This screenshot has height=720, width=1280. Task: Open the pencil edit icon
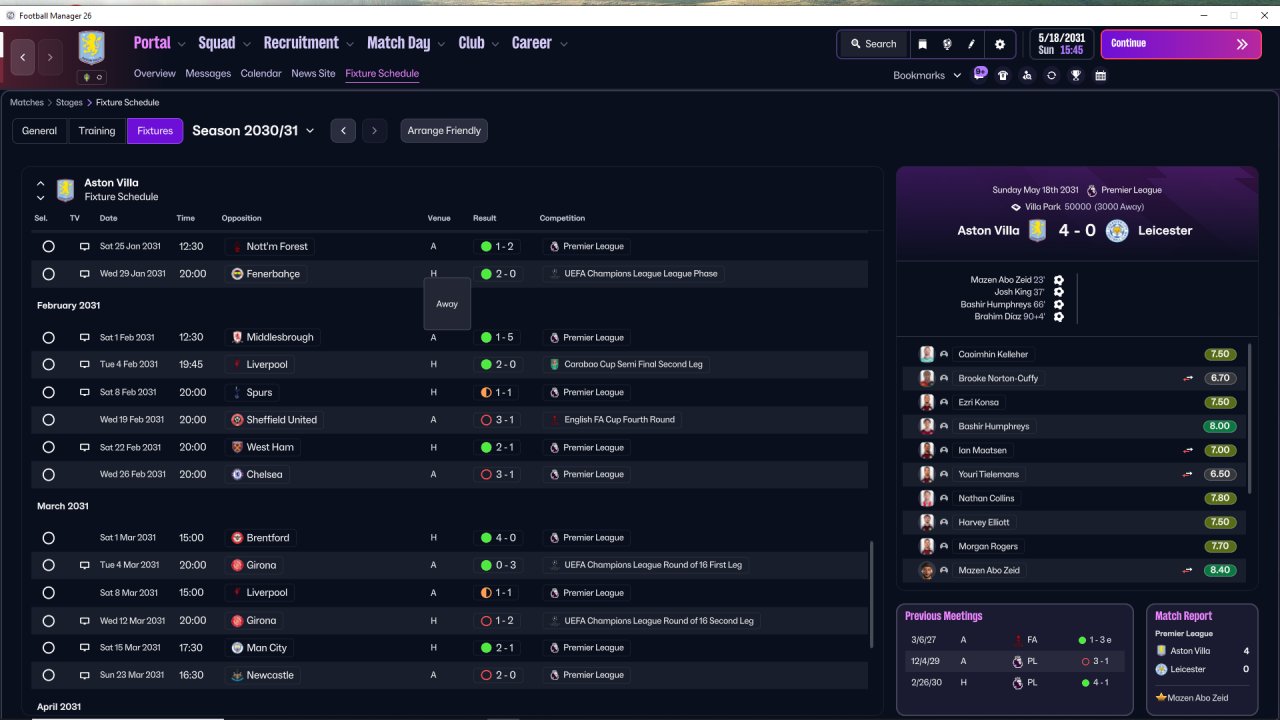(x=972, y=44)
